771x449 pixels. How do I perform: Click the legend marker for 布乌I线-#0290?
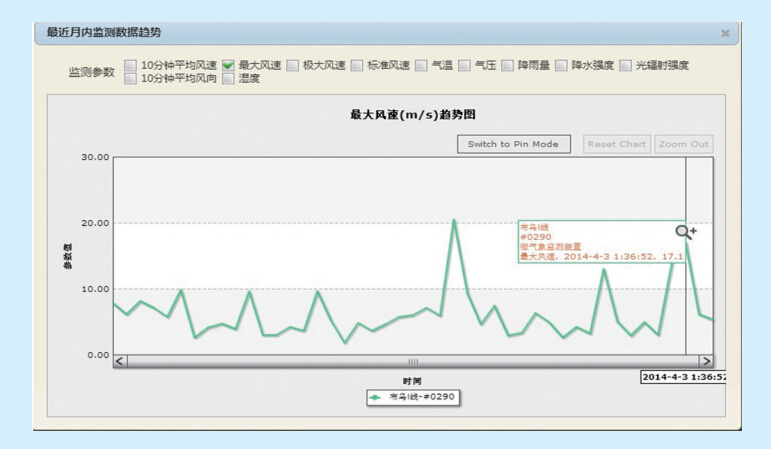tap(375, 397)
